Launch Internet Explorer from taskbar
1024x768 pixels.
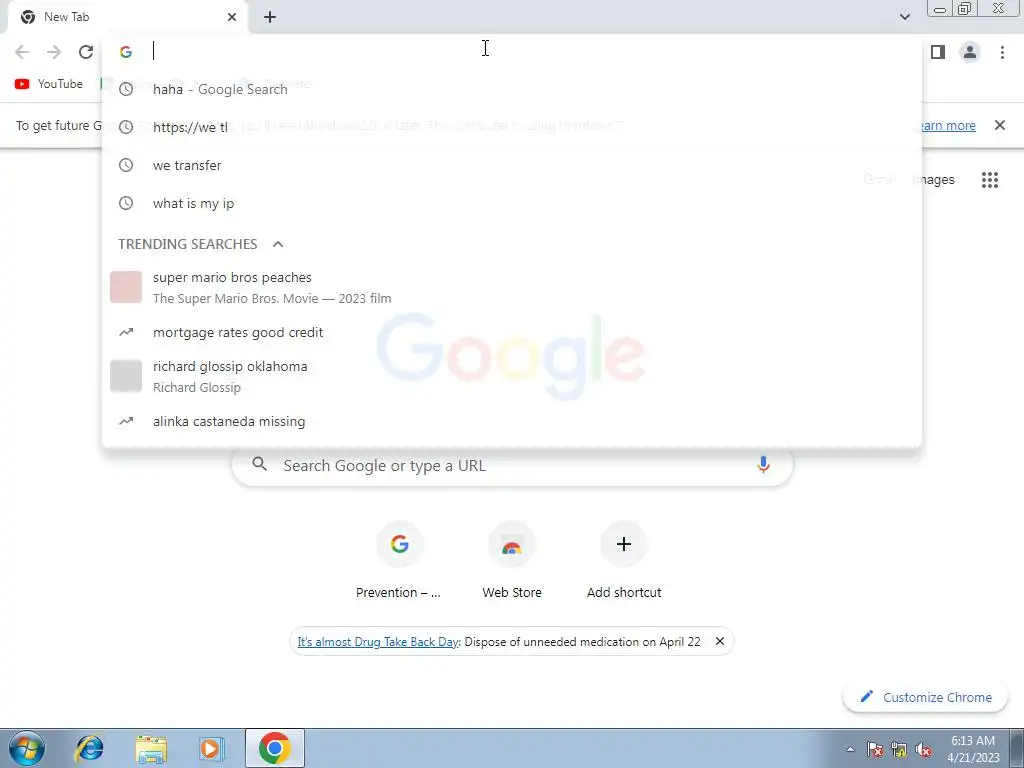tap(89, 748)
